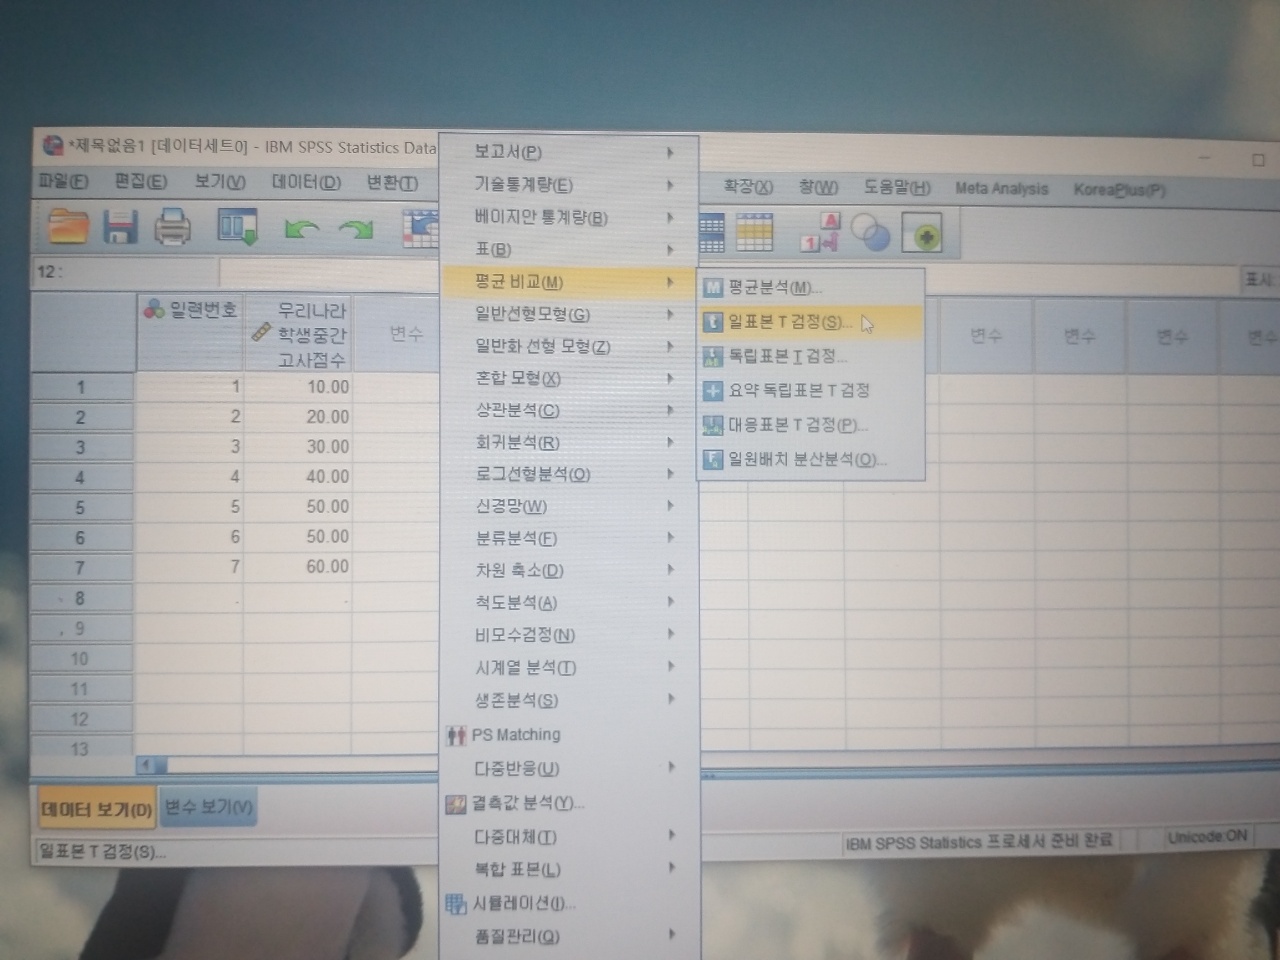Screen dimensions: 1280x960
Task: Open the 창(W) menu
Action: pos(818,187)
